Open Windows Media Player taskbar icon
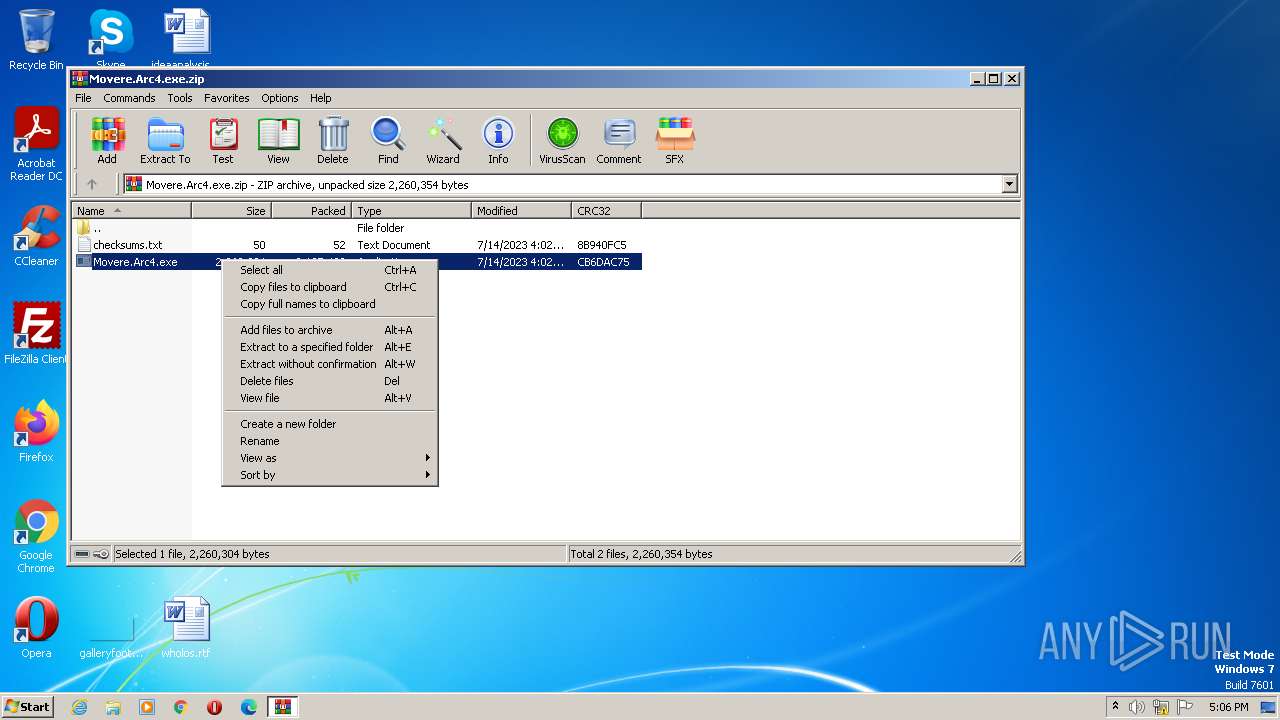Screen dimensions: 1280x720 147,707
